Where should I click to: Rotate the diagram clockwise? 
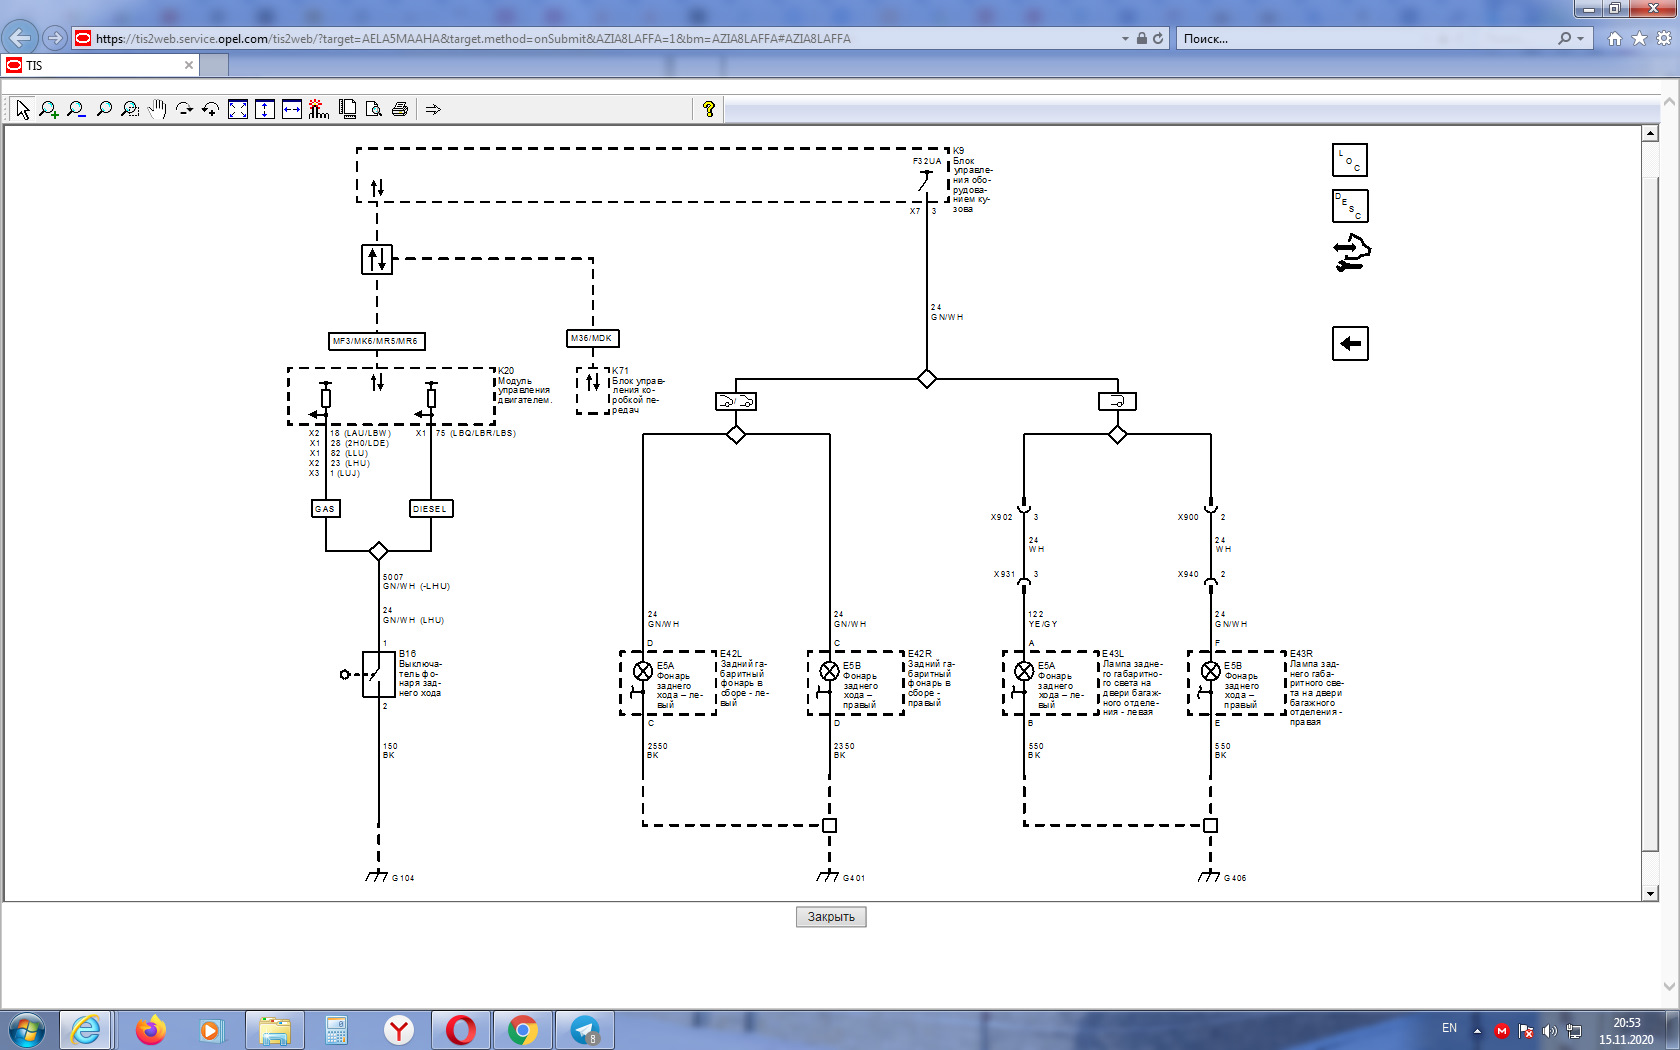pos(184,109)
